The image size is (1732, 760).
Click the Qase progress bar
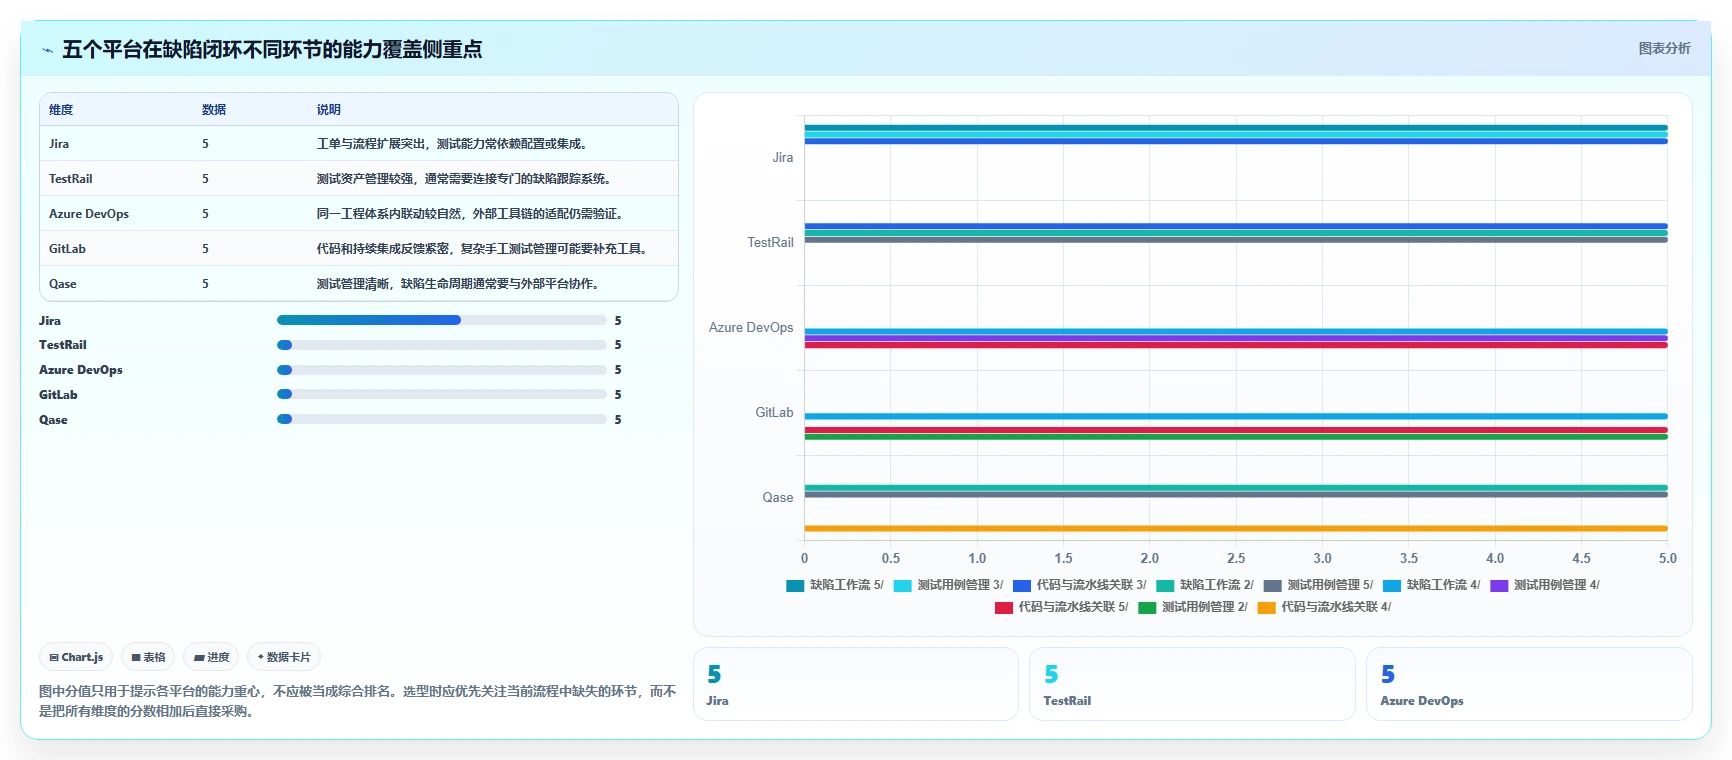pos(441,420)
